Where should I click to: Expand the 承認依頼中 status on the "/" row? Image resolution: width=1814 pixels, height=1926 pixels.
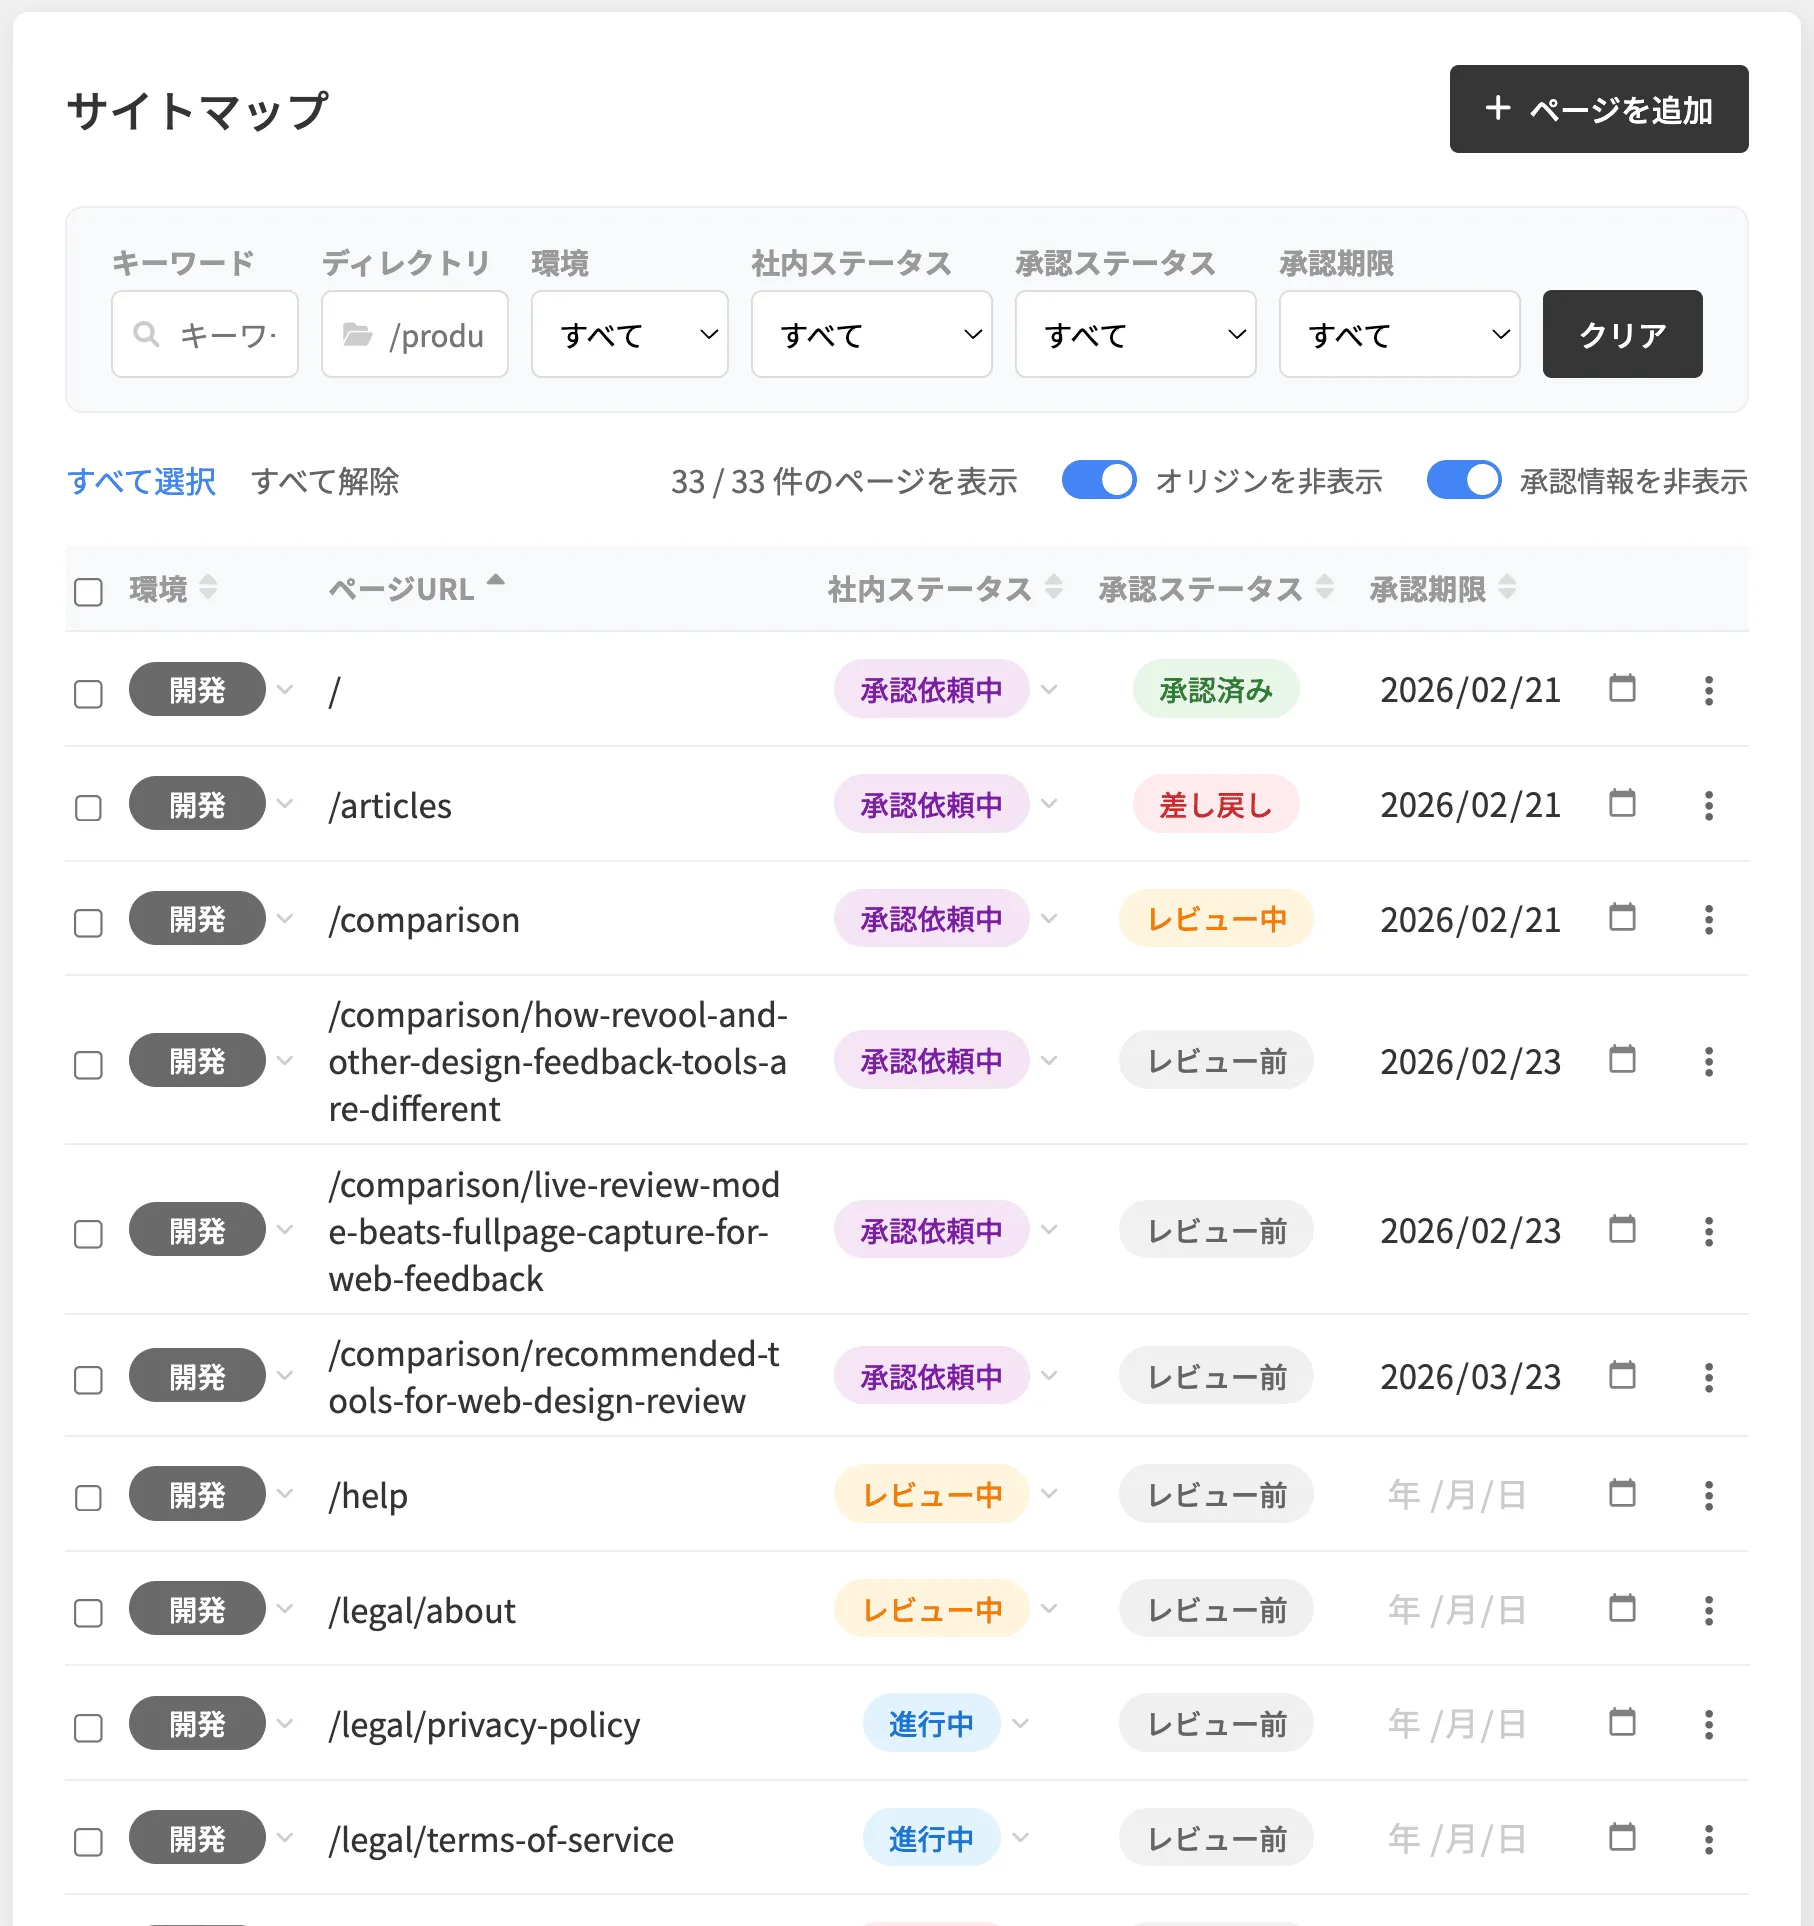pos(1049,689)
